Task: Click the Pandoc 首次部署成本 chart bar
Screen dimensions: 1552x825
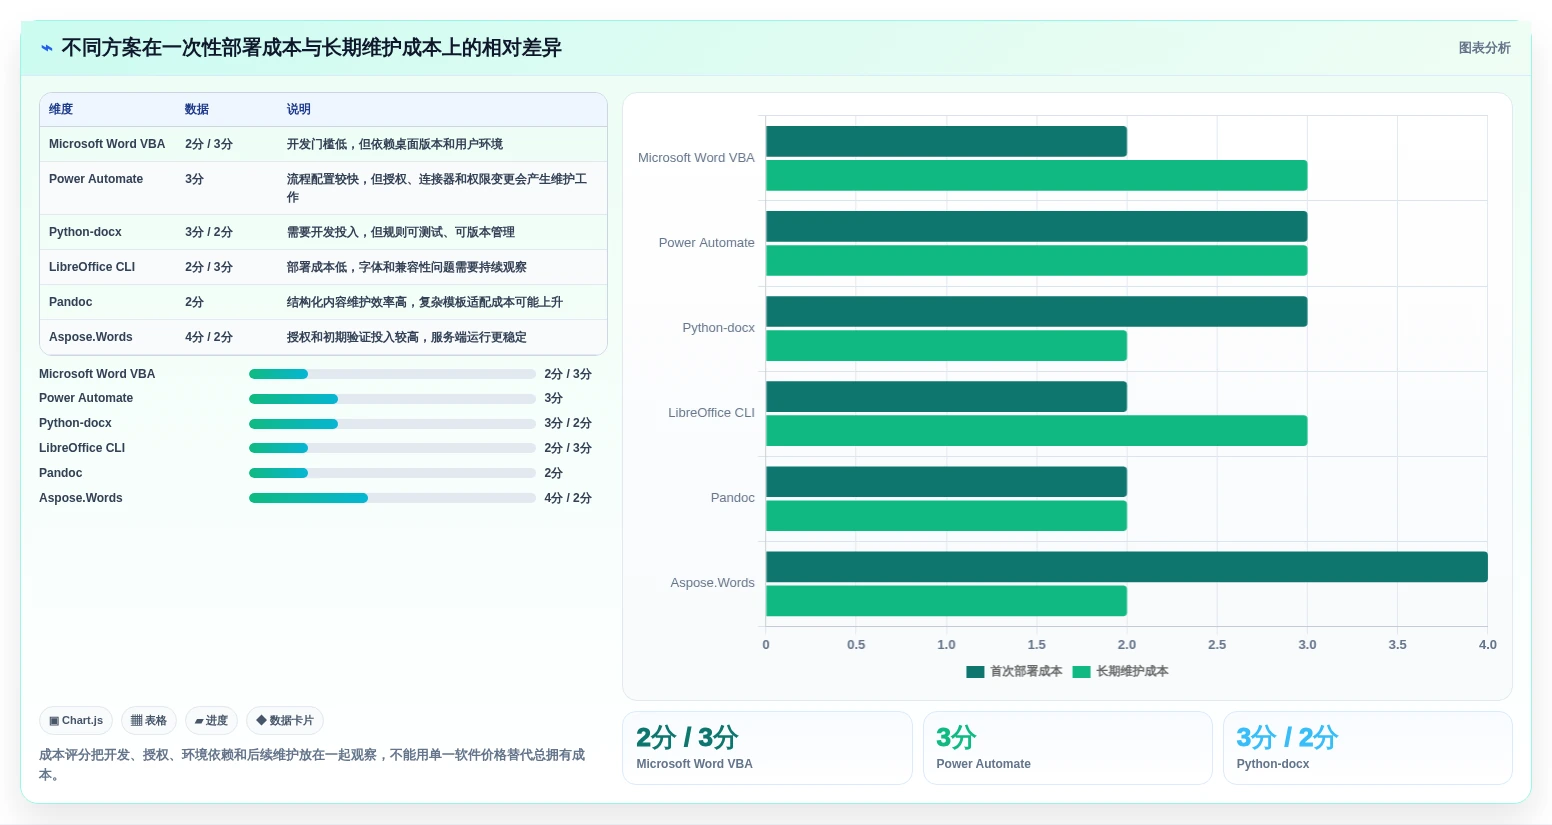Action: tap(946, 482)
